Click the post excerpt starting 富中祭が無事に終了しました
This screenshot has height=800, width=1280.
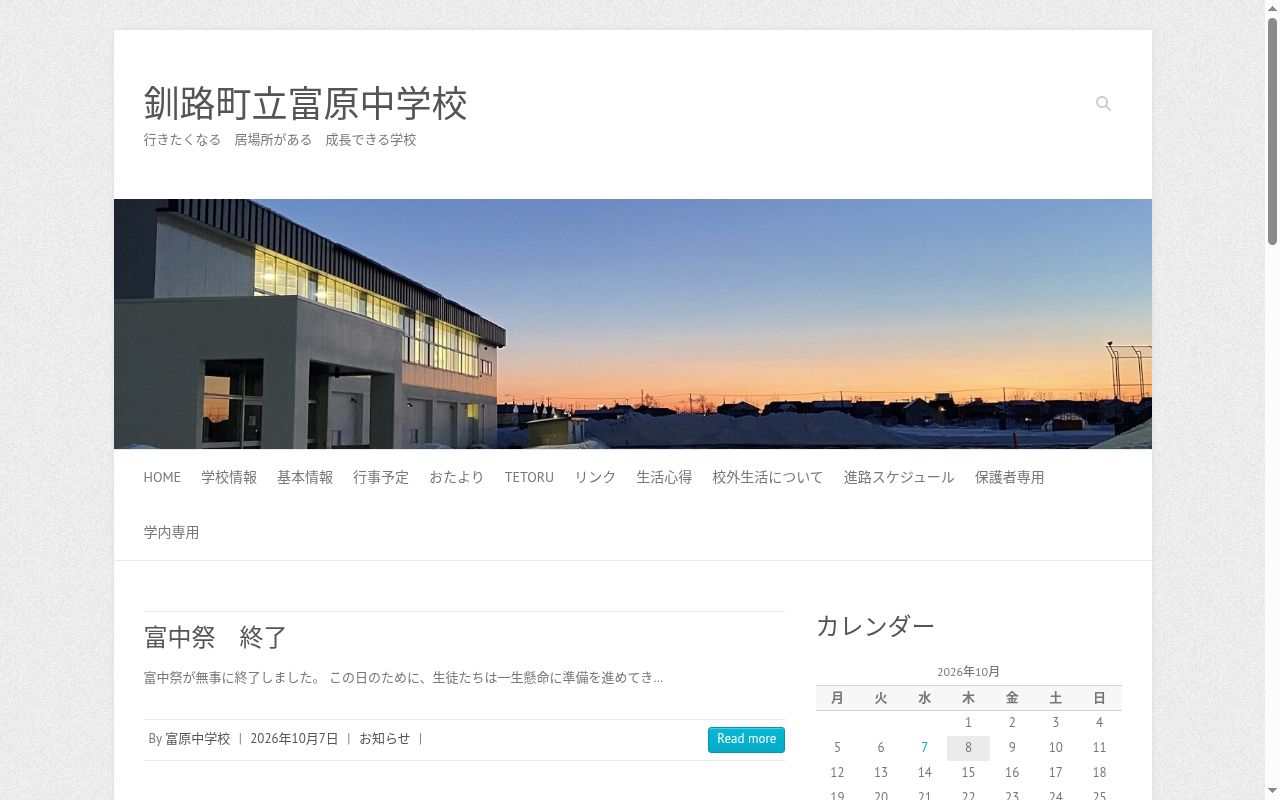coord(404,678)
